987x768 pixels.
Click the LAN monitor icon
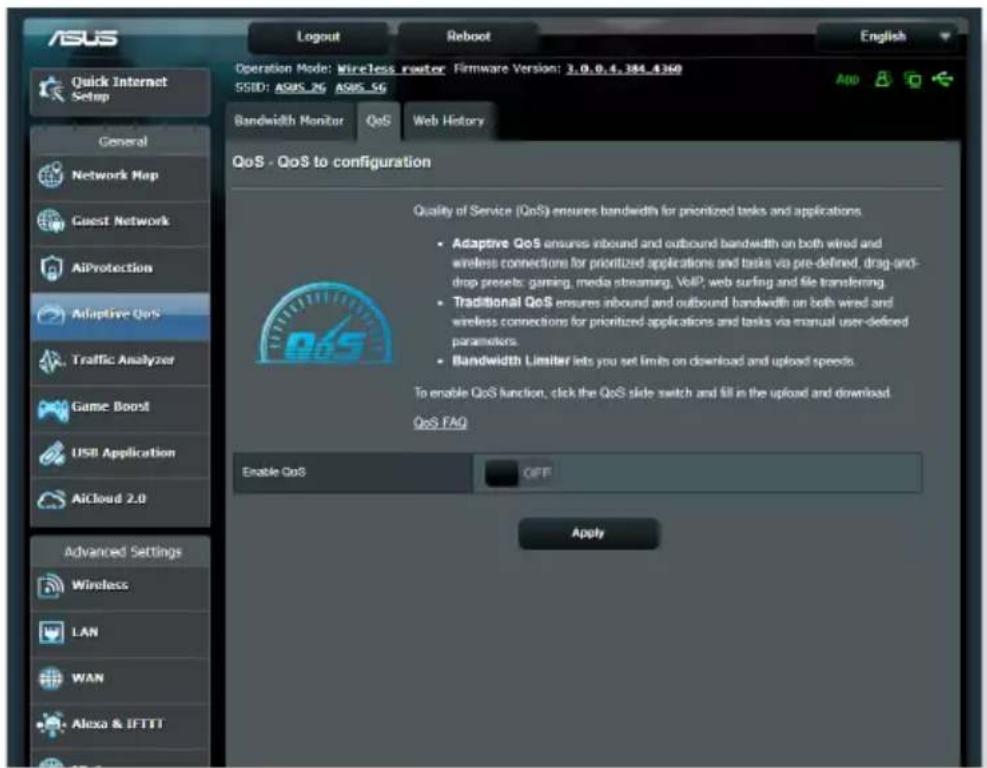(51, 632)
